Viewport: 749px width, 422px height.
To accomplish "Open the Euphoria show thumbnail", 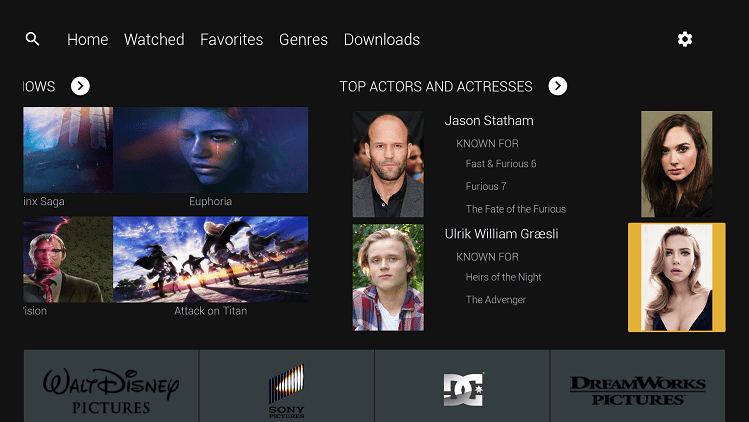I will coord(211,150).
